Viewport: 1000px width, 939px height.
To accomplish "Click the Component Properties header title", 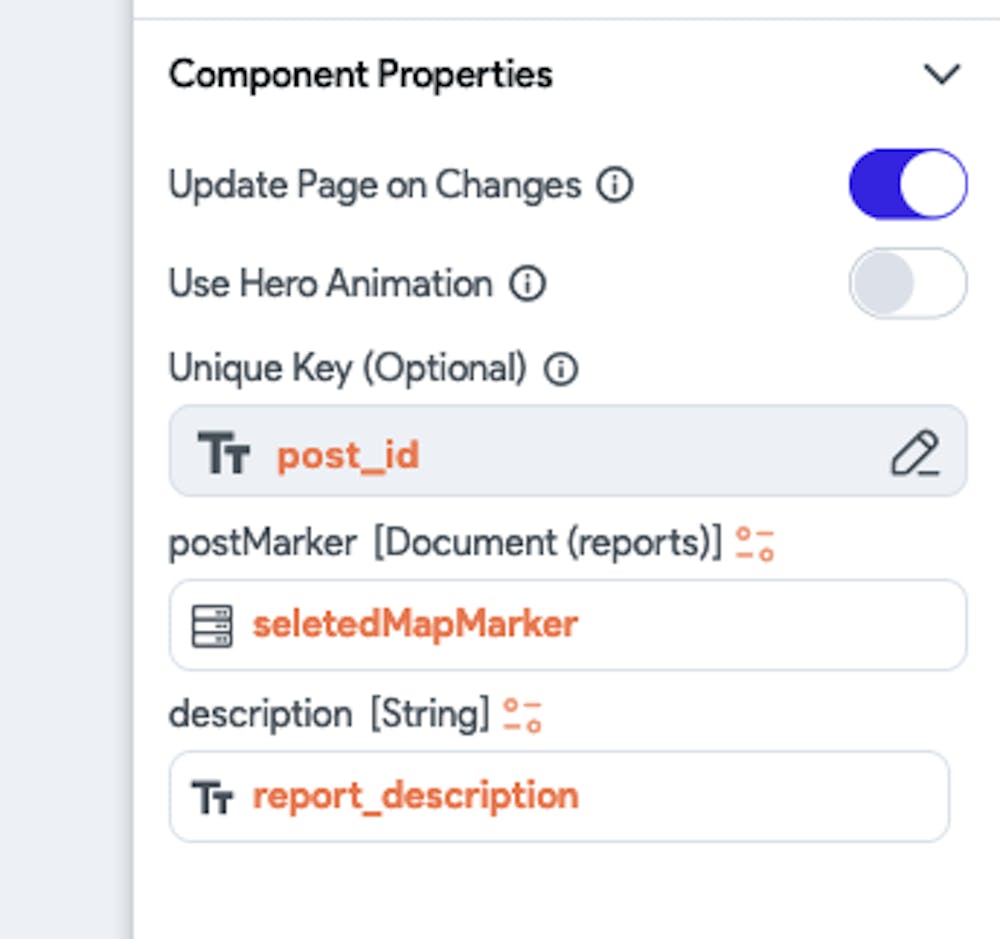I will click(360, 75).
